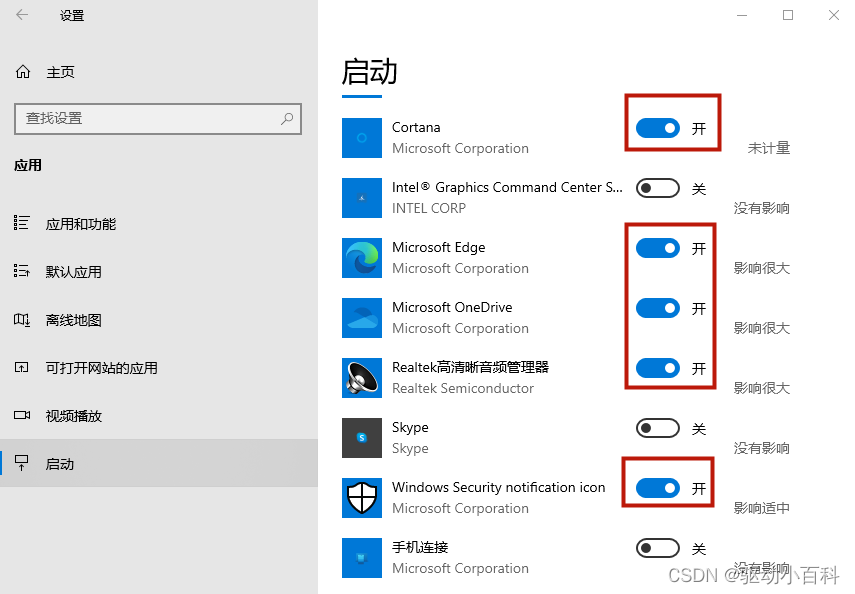
Task: Click the Microsoft OneDrive cloud icon
Action: (362, 318)
